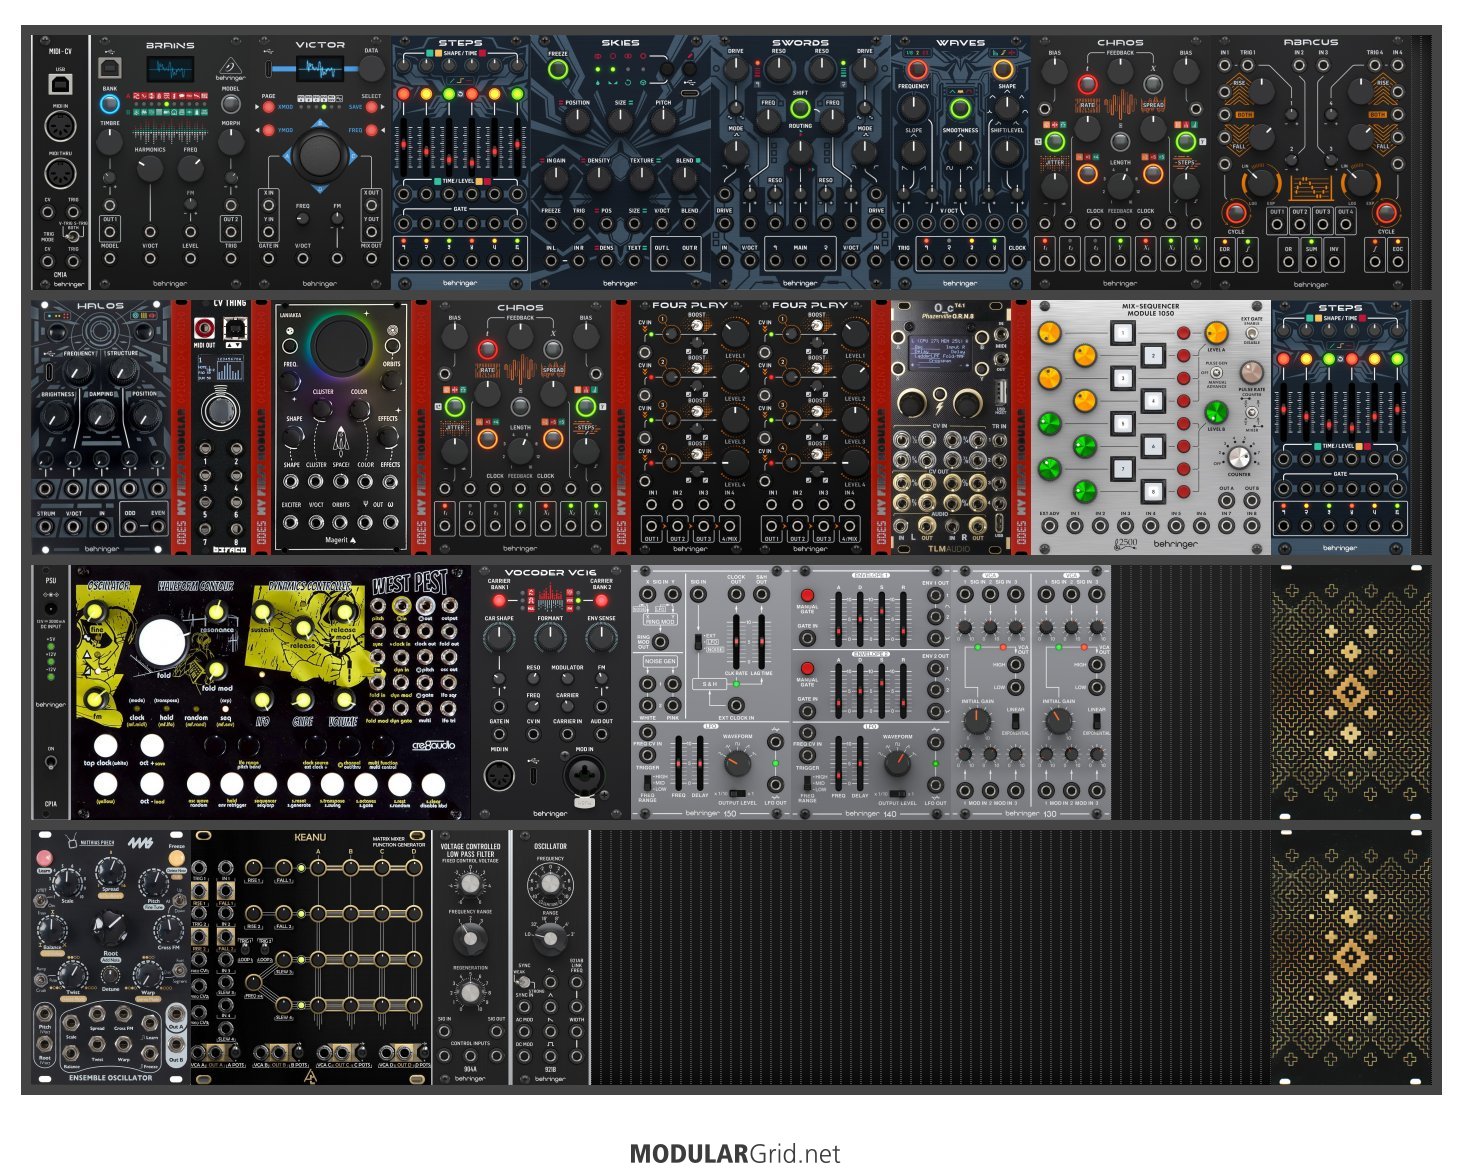Click the TIMBRE knob on Brains
Image resolution: width=1472 pixels, height=1175 pixels.
tap(110, 143)
